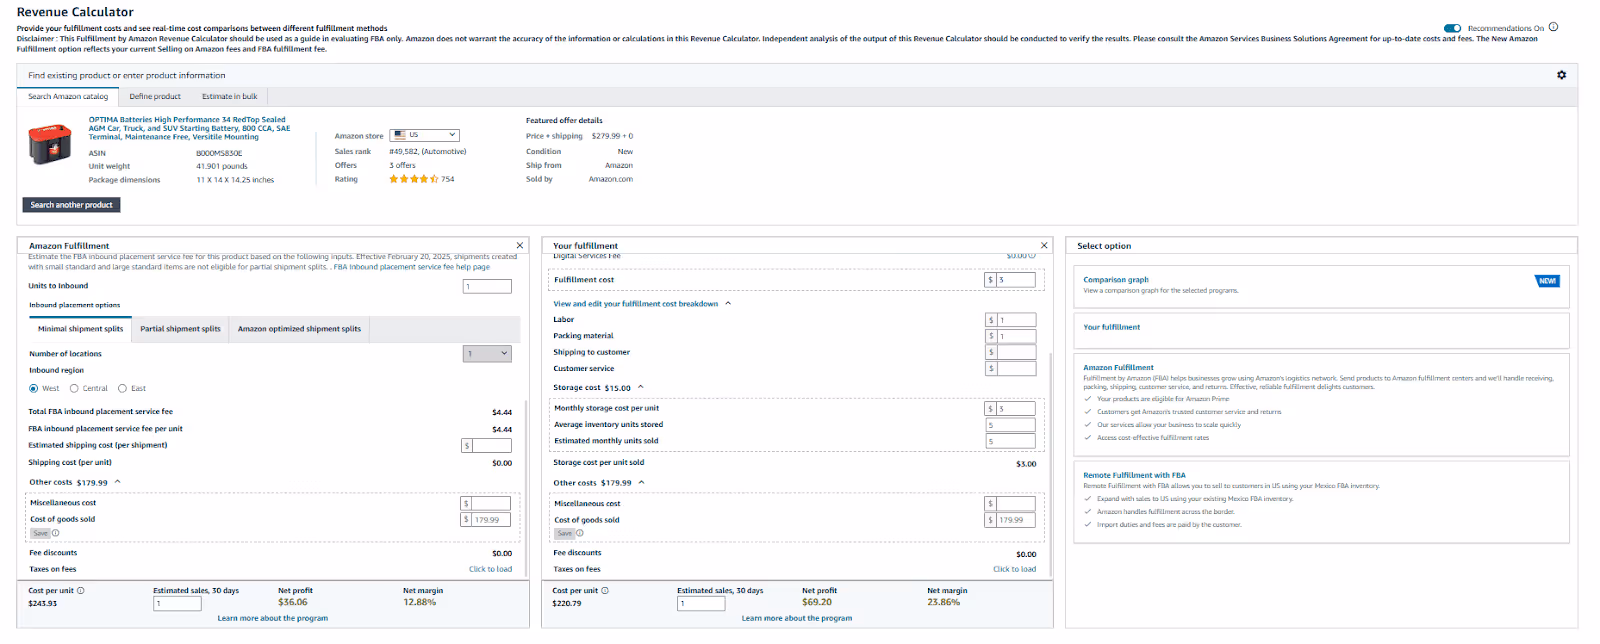Screen dimensions: 1600x644
Task: Click info icon beside Digital Services Fee amount
Action: (1033, 256)
